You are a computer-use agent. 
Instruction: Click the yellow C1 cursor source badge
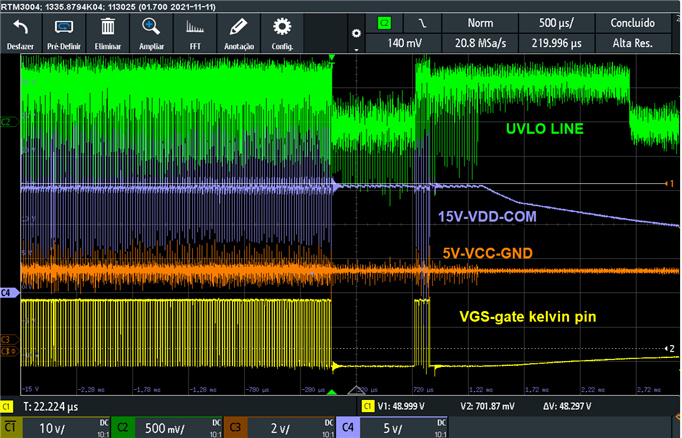[368, 406]
